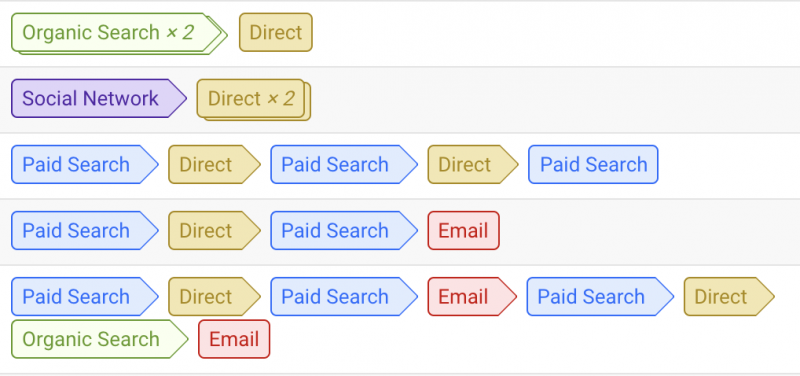Click first Direct chip in third row
This screenshot has height=376, width=800.
point(214,164)
